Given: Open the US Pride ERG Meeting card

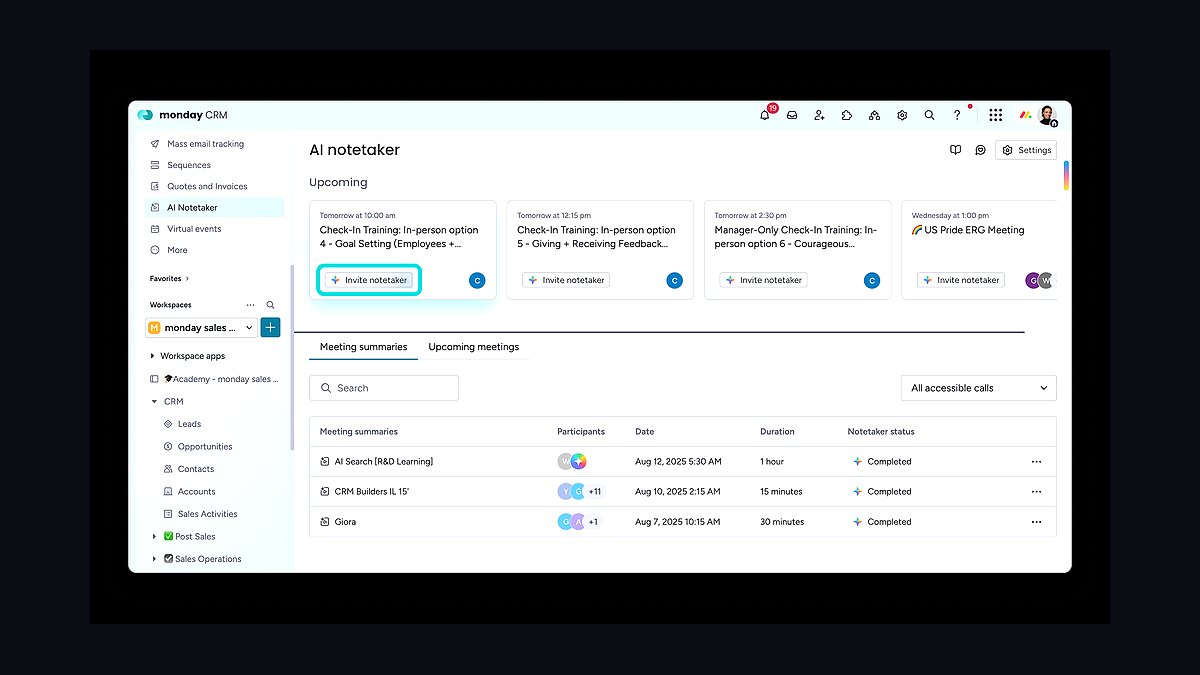Looking at the screenshot, I should (980, 250).
